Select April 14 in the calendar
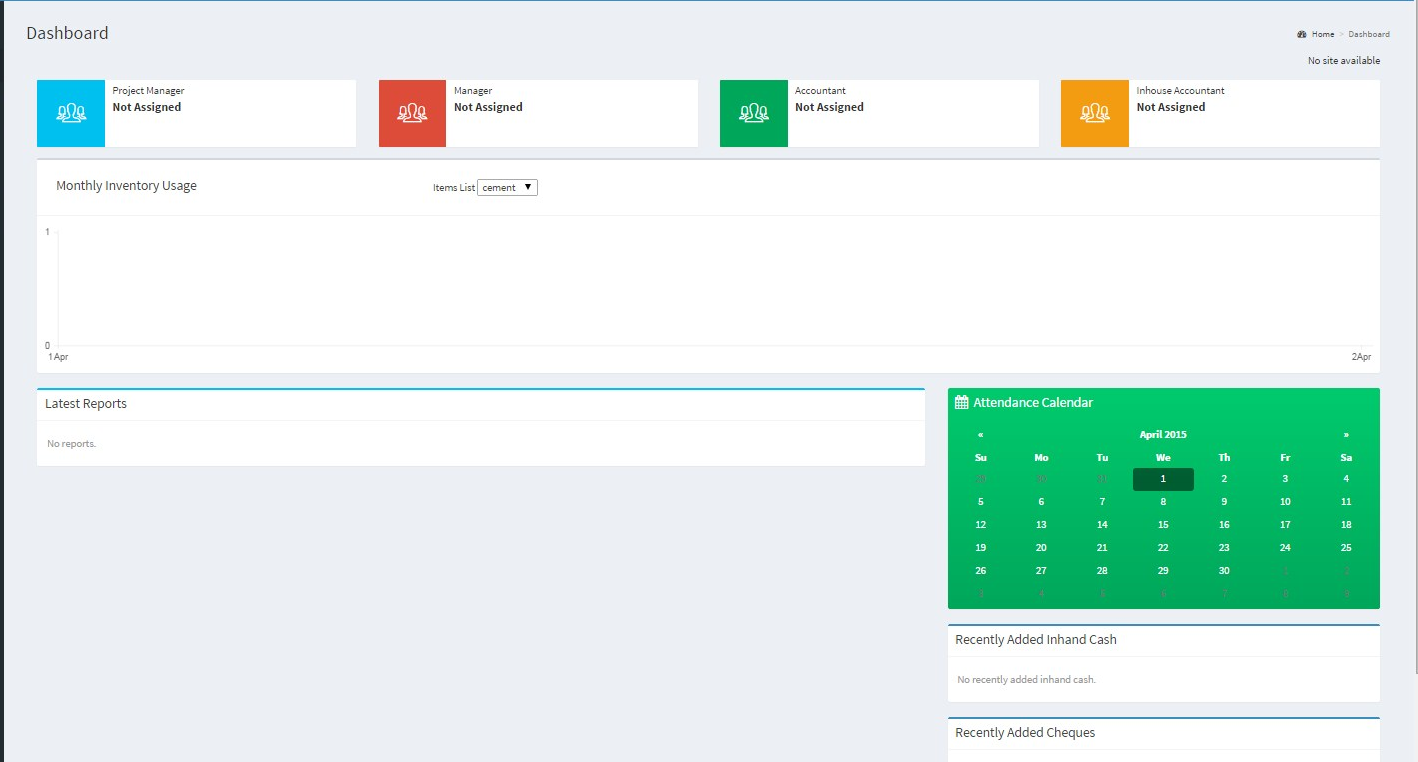Image resolution: width=1418 pixels, height=762 pixels. (1102, 525)
